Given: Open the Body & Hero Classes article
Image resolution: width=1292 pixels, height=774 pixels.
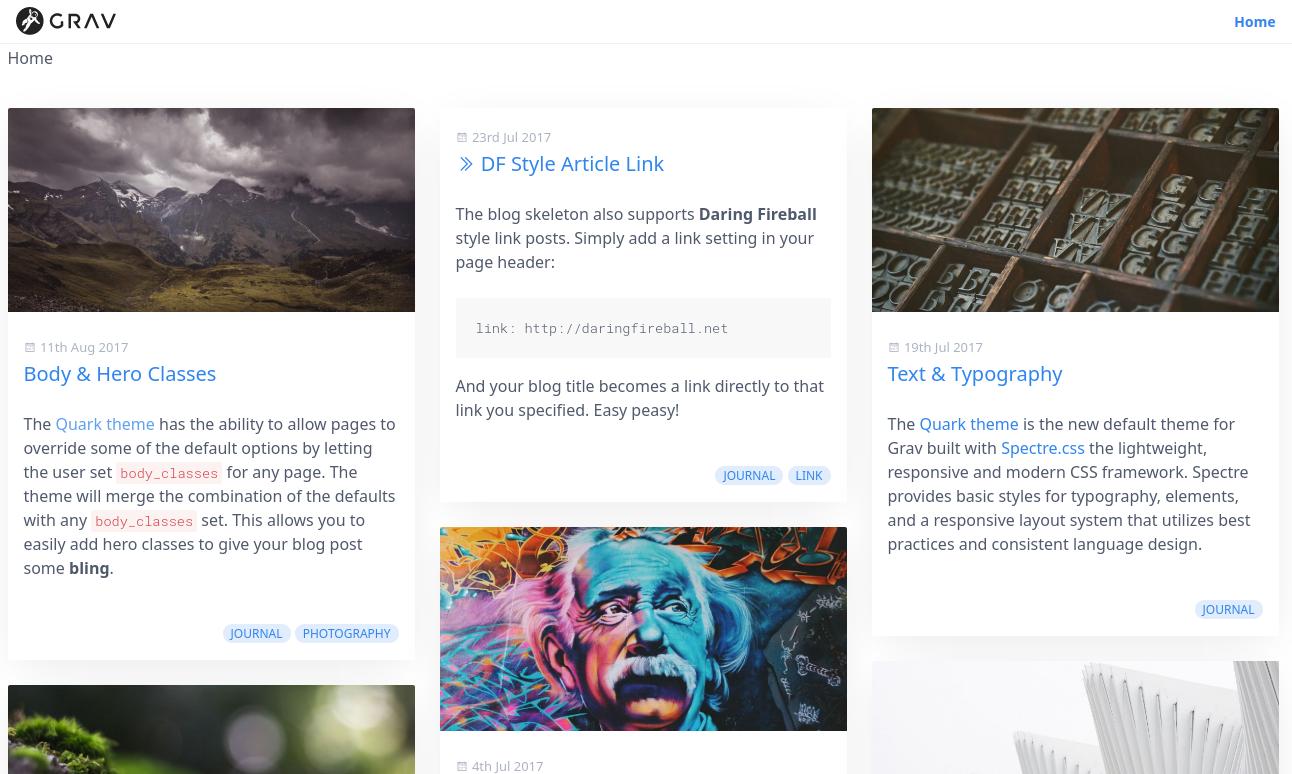Looking at the screenshot, I should click(x=120, y=373).
